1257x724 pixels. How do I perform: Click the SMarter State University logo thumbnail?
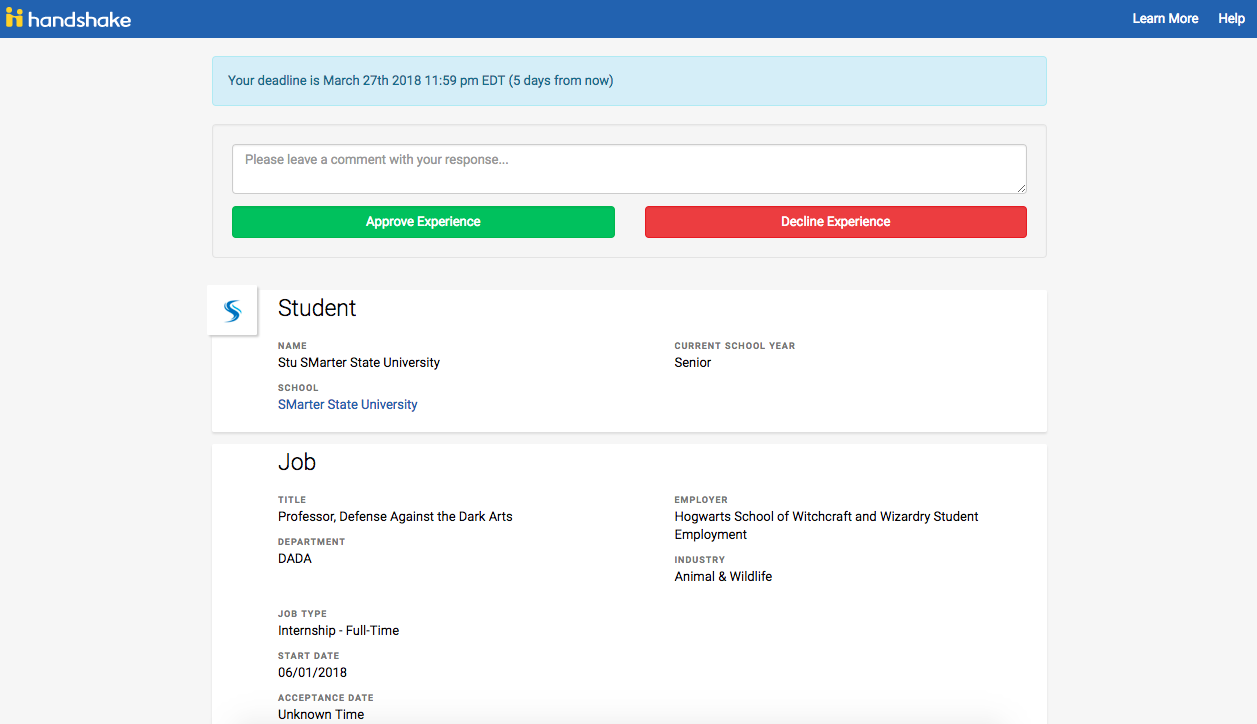click(232, 311)
